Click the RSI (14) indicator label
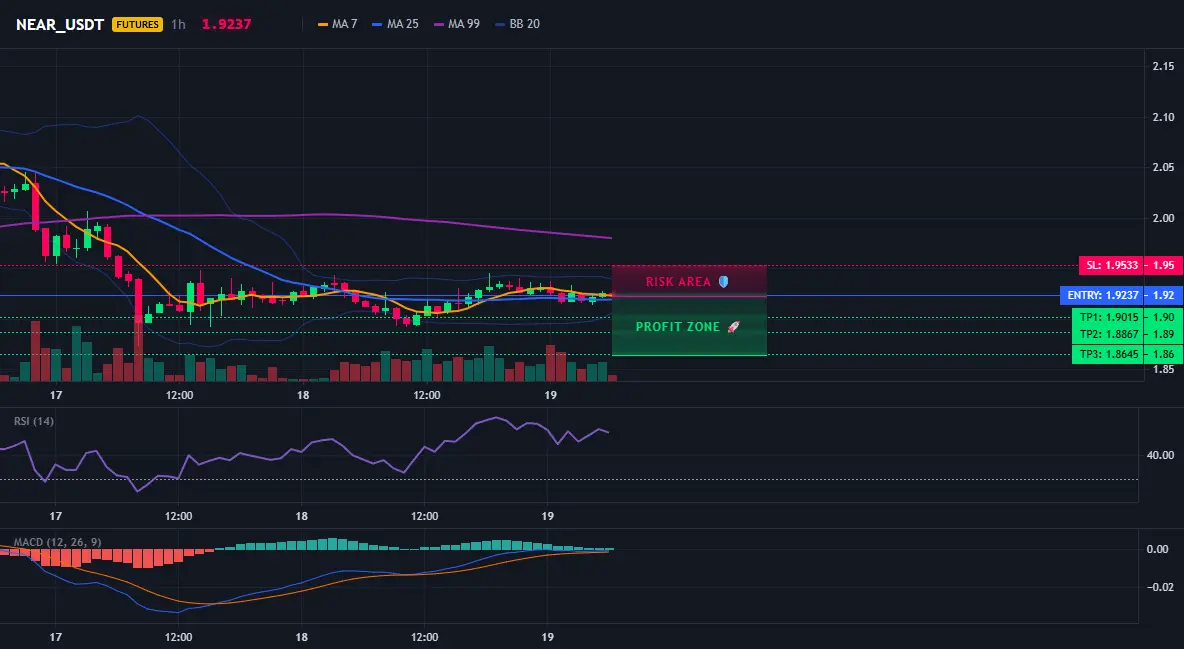 tap(34, 421)
